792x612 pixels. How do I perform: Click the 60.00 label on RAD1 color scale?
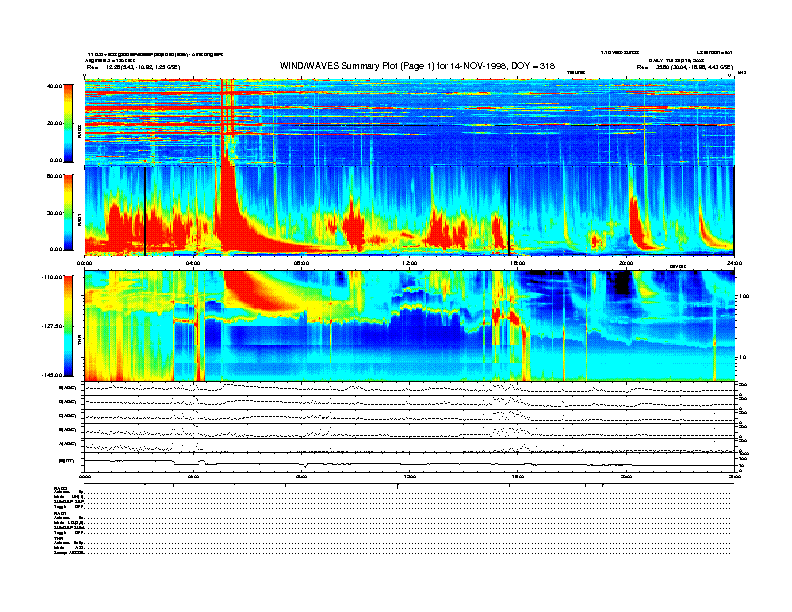55,176
